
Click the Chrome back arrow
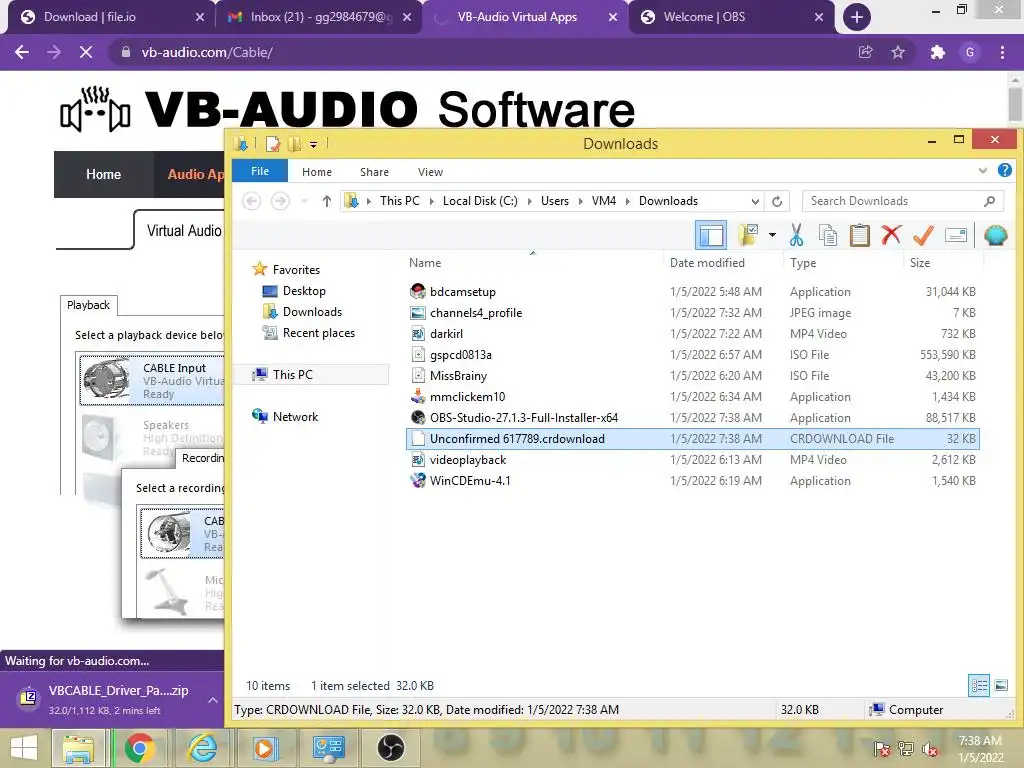(22, 52)
